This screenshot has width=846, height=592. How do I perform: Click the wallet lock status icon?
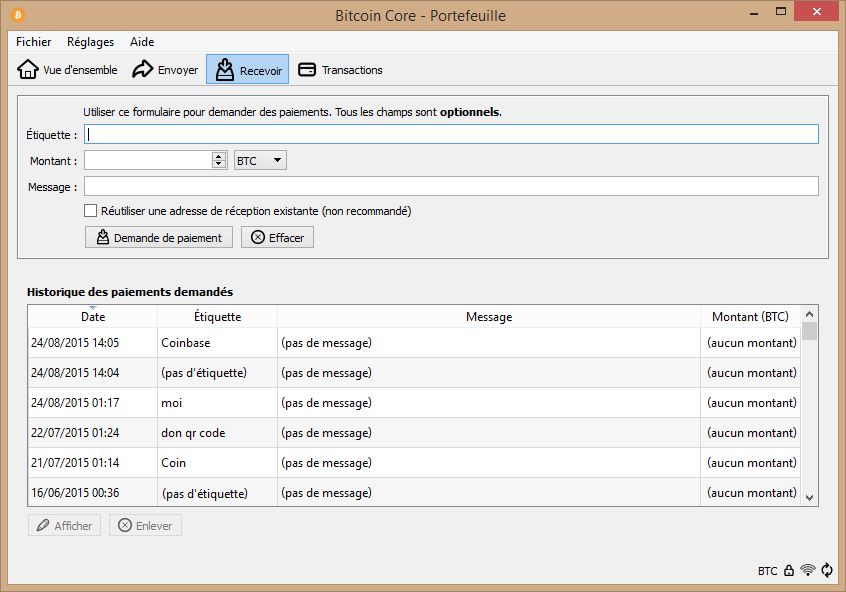[789, 571]
